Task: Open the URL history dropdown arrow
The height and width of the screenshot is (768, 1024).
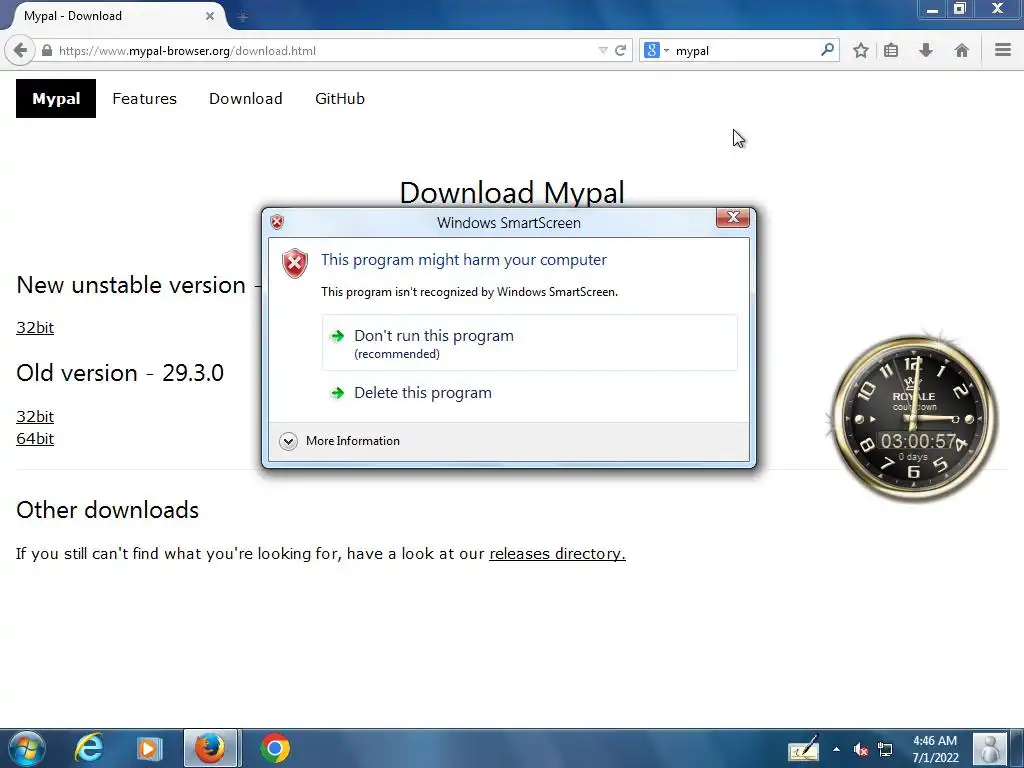Action: tap(603, 50)
